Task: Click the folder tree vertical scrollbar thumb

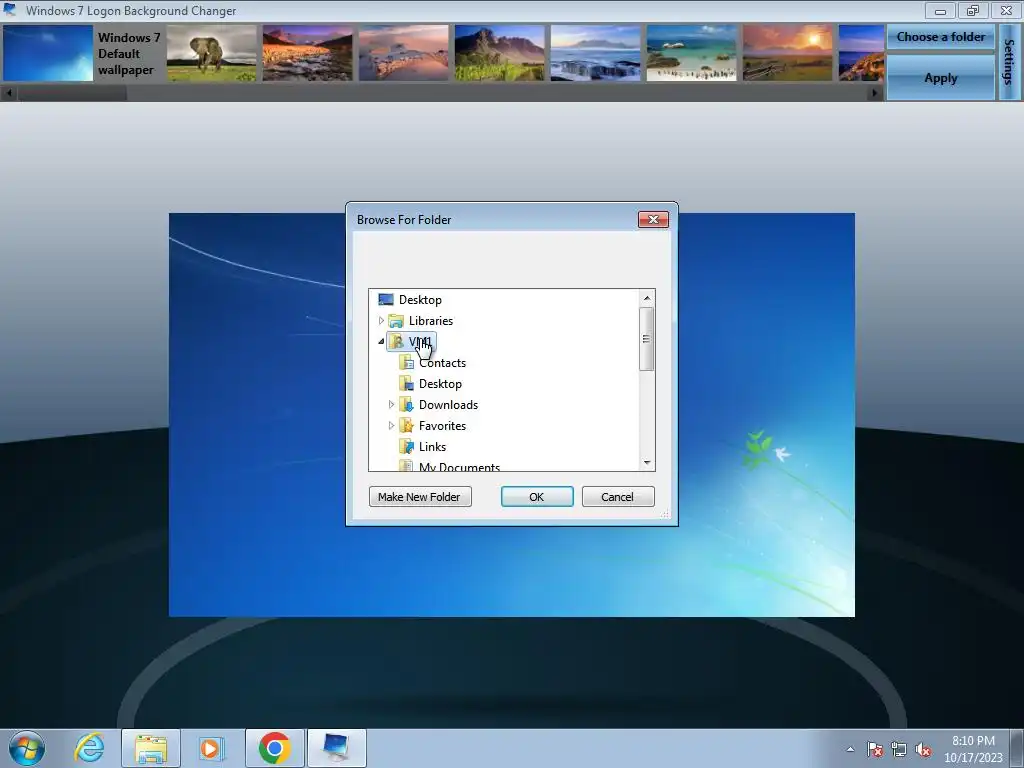Action: pos(647,338)
